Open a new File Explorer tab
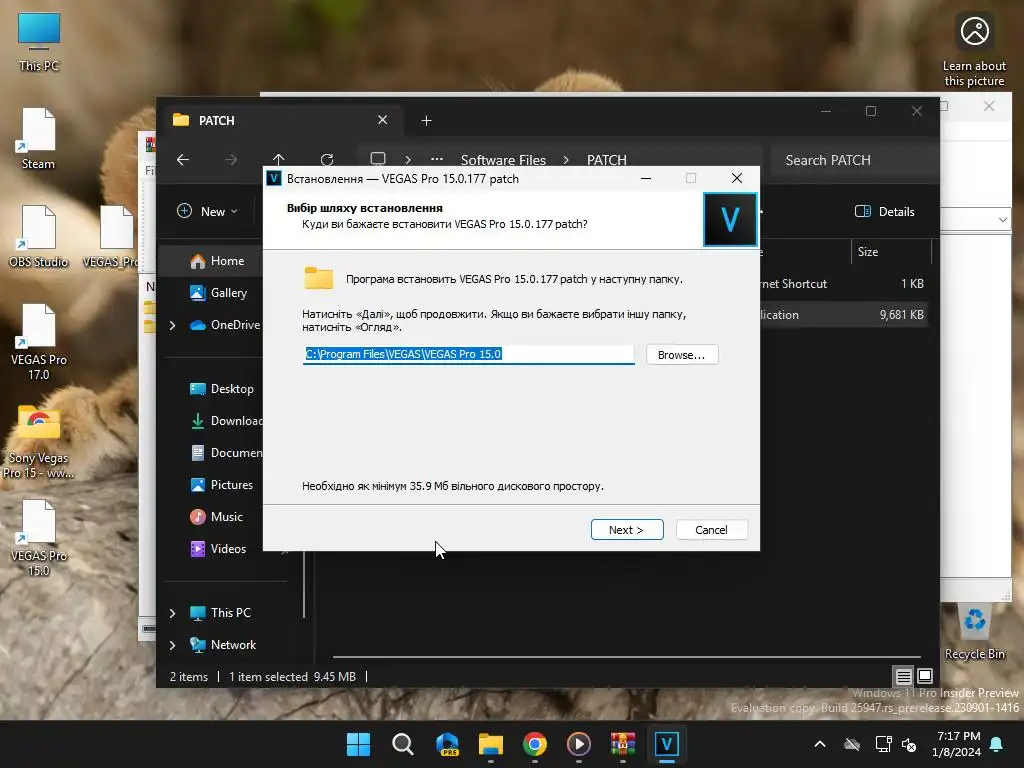1024x768 pixels. tap(426, 121)
